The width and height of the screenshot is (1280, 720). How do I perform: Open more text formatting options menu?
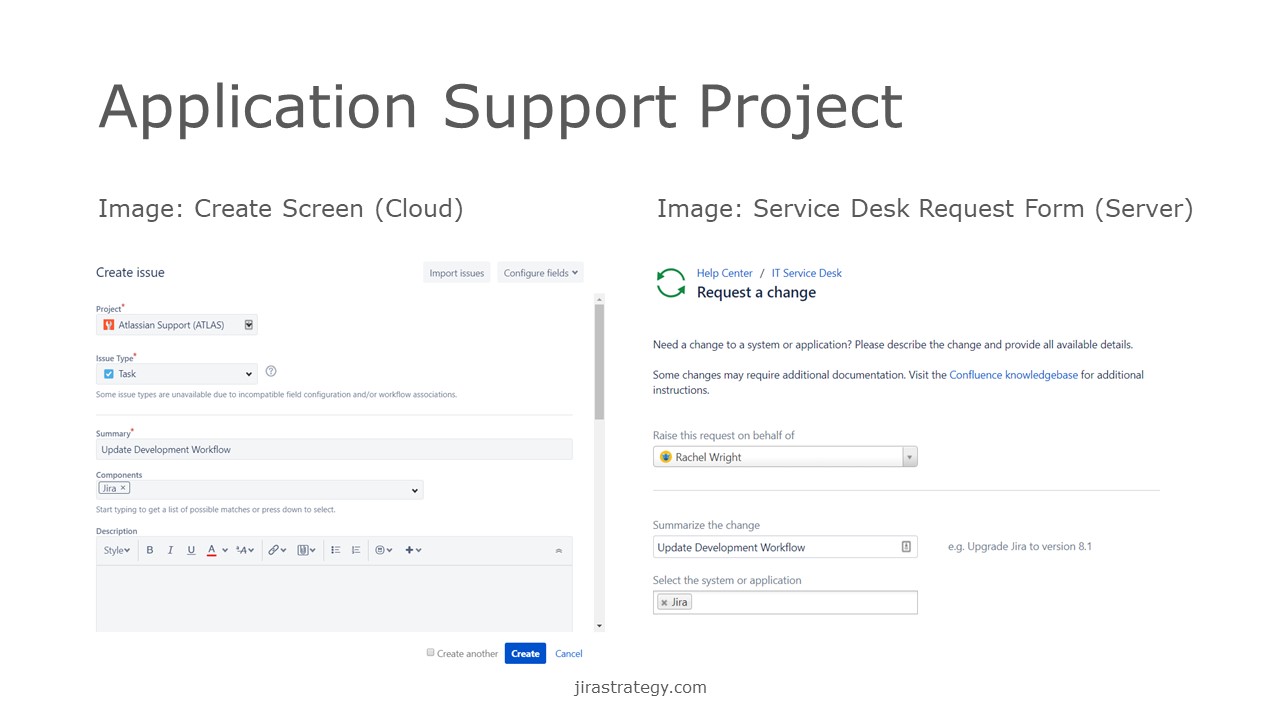click(245, 550)
